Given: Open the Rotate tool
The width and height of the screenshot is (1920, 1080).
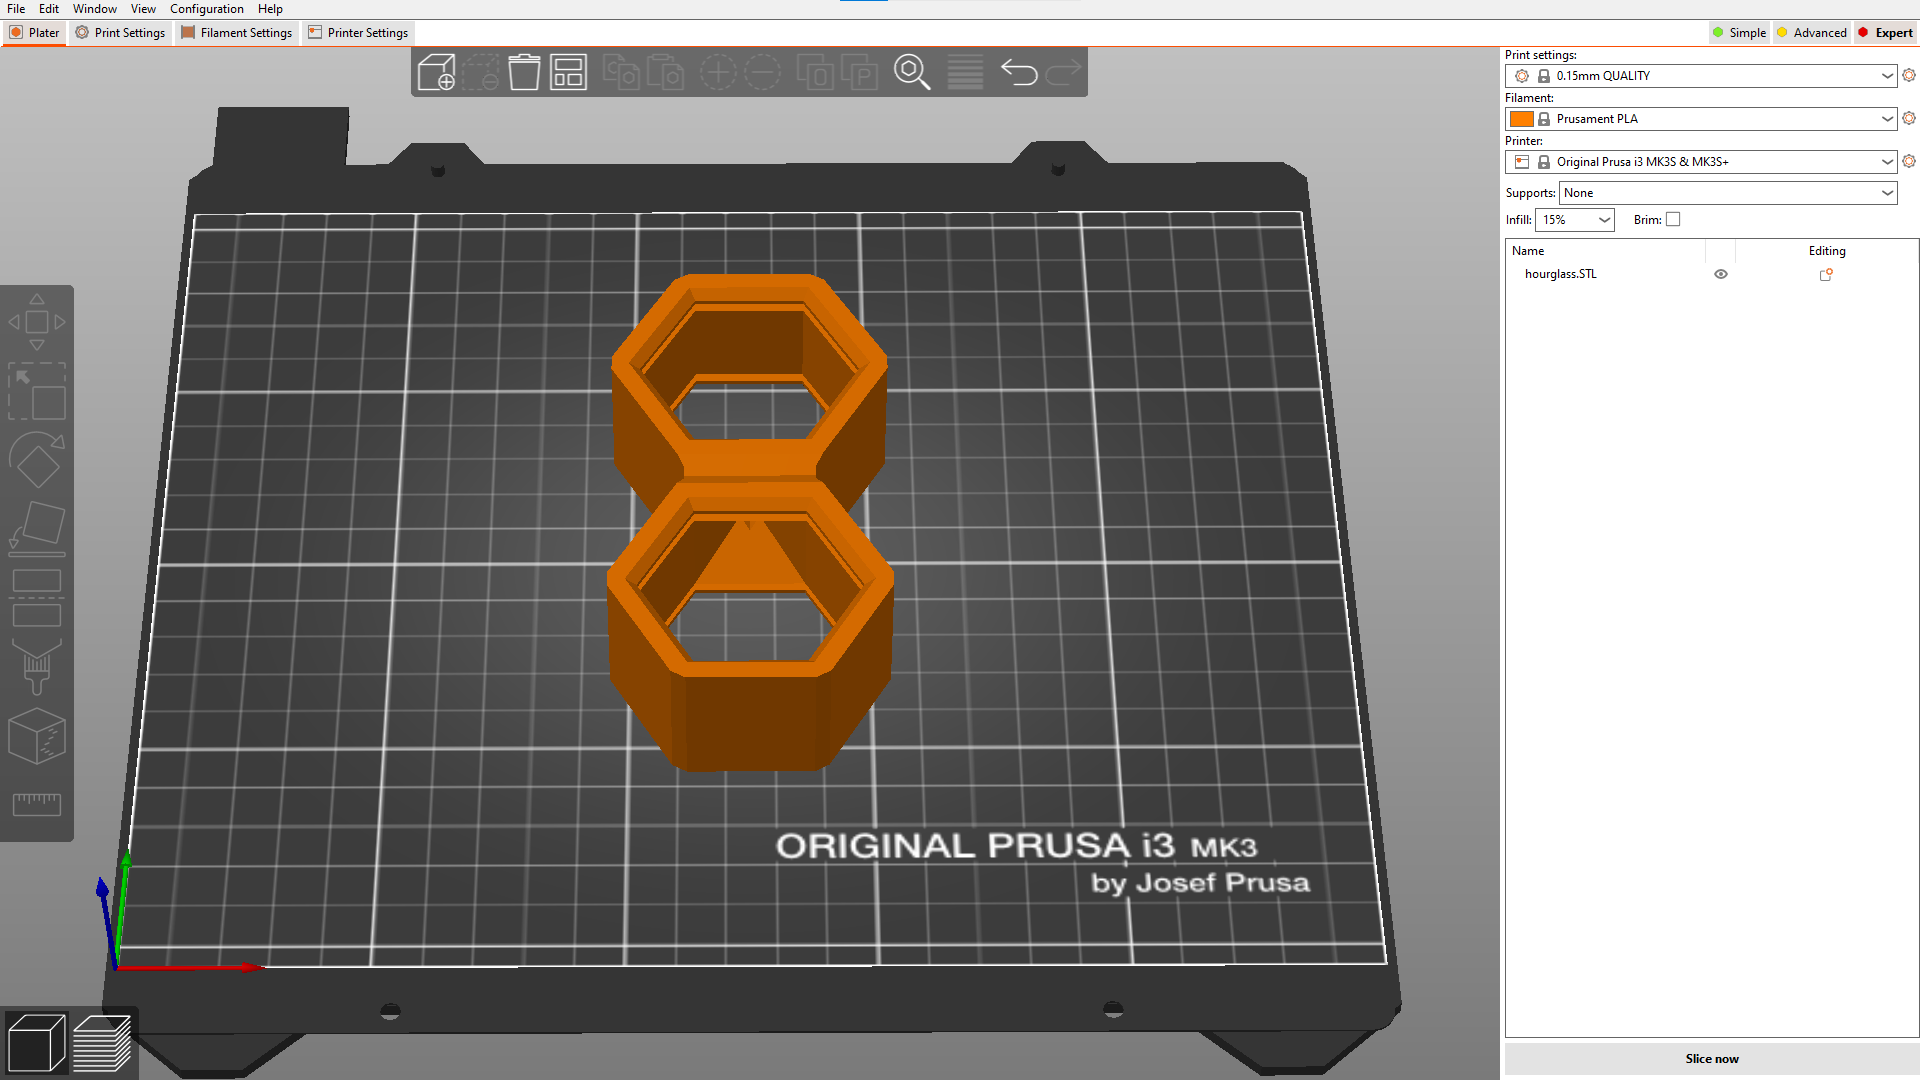Looking at the screenshot, I should 37,460.
